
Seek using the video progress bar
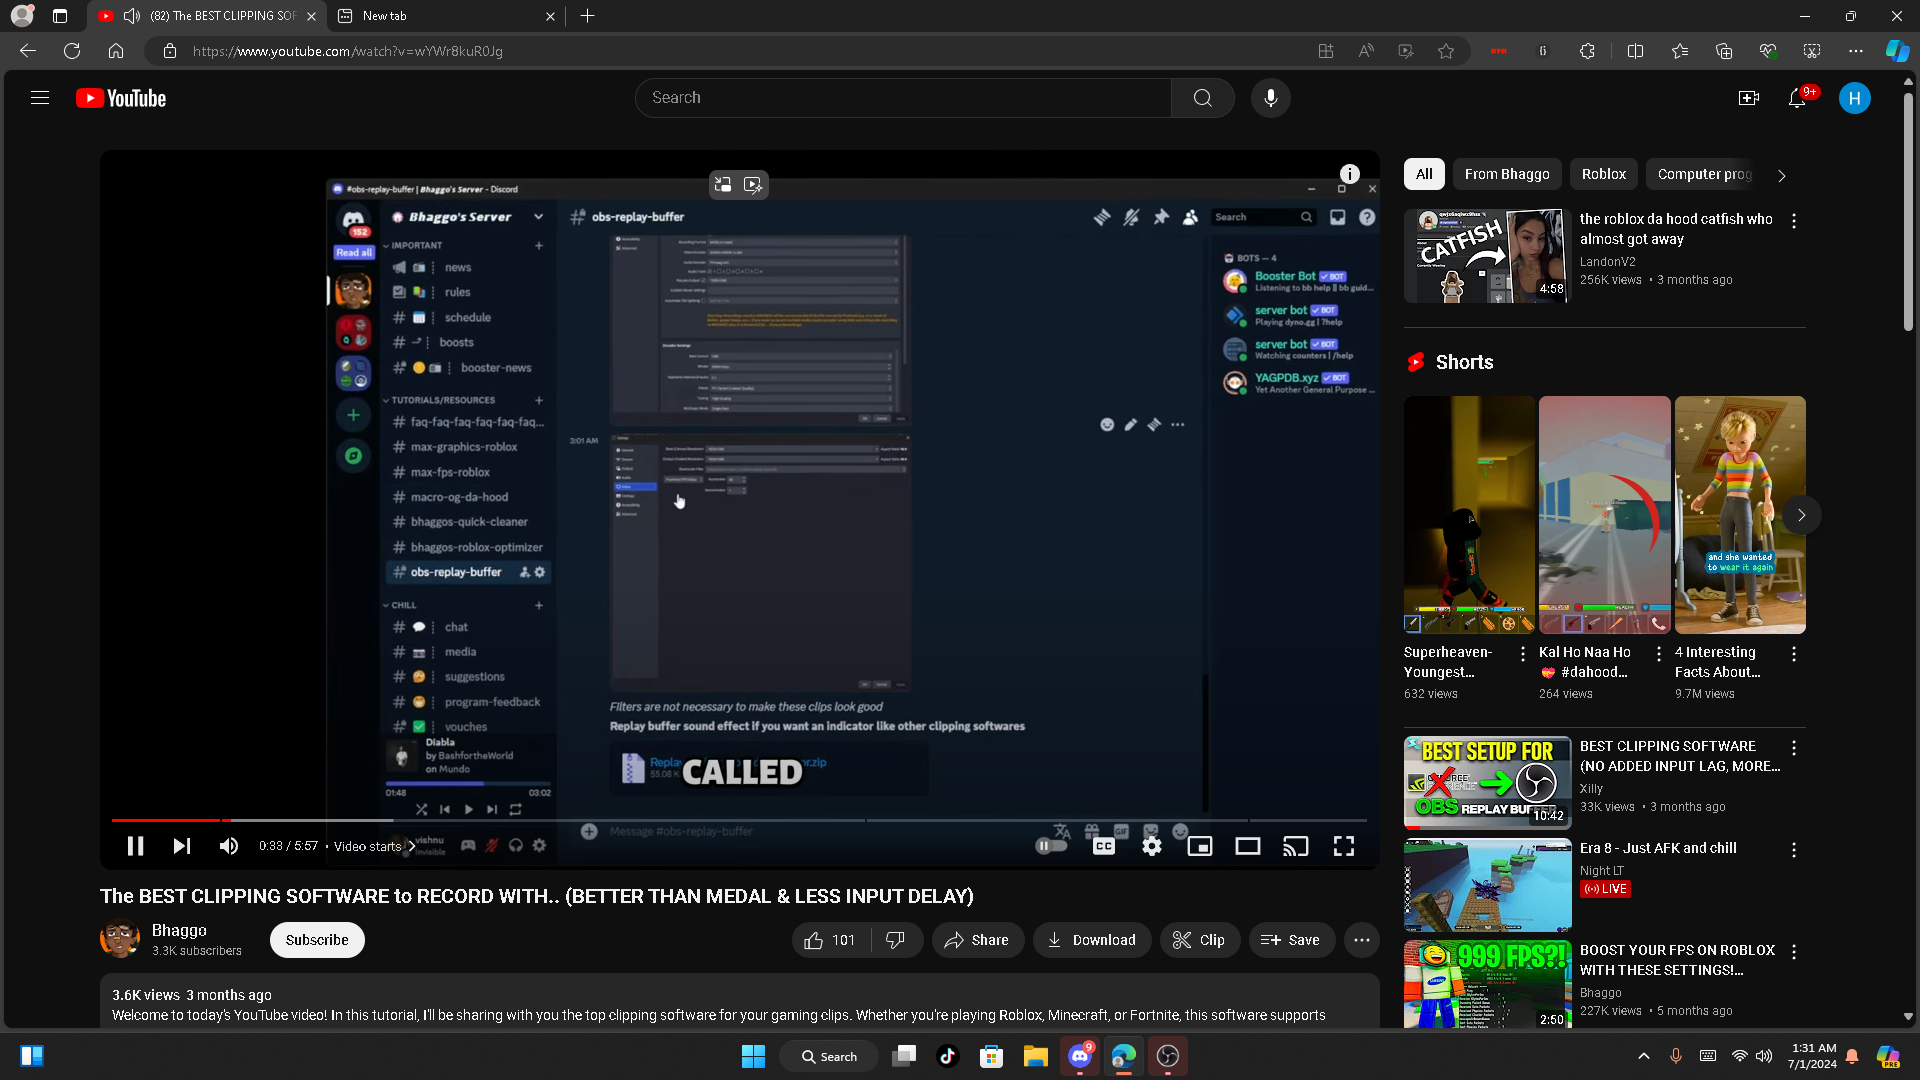[739, 820]
